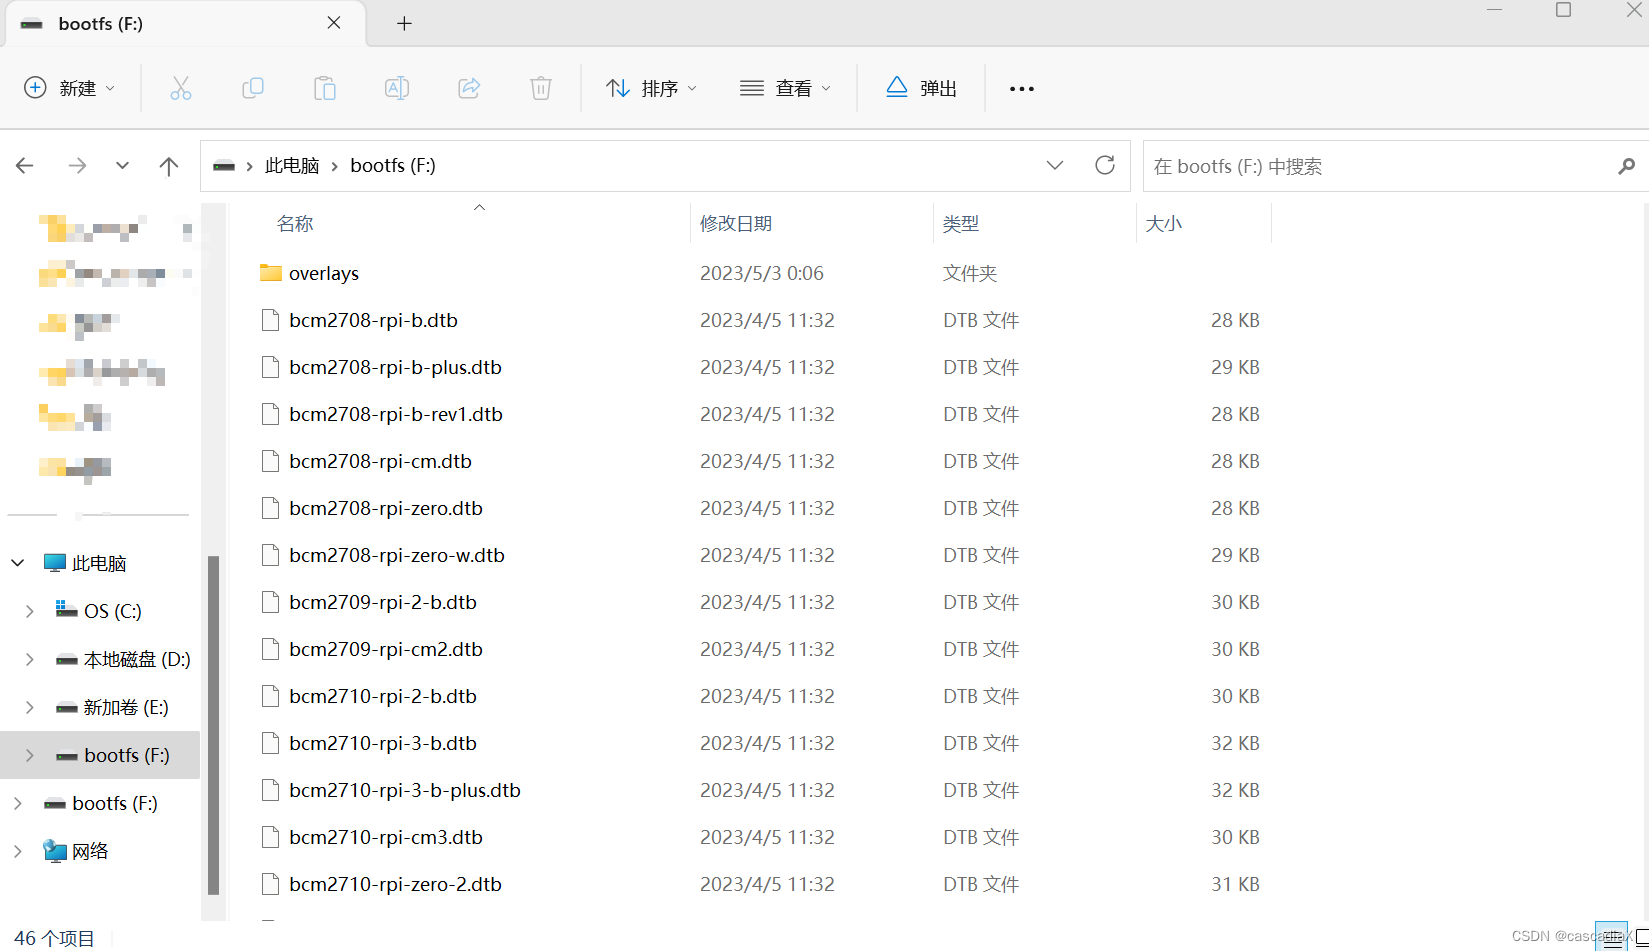Click the 2023/5/3 0:06 date of overlays
Screen dimensions: 1649x951
pos(762,273)
